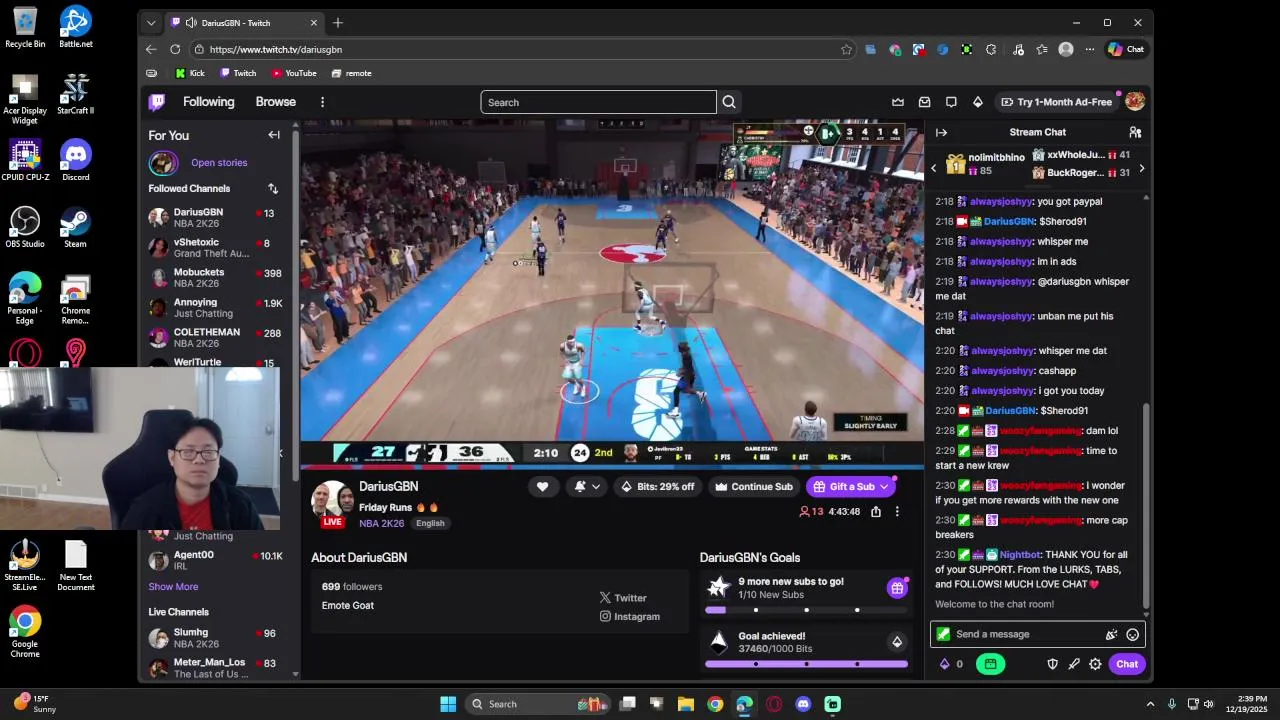Viewport: 1280px width, 720px height.
Task: Open the chat community users icon
Action: coord(1135,132)
